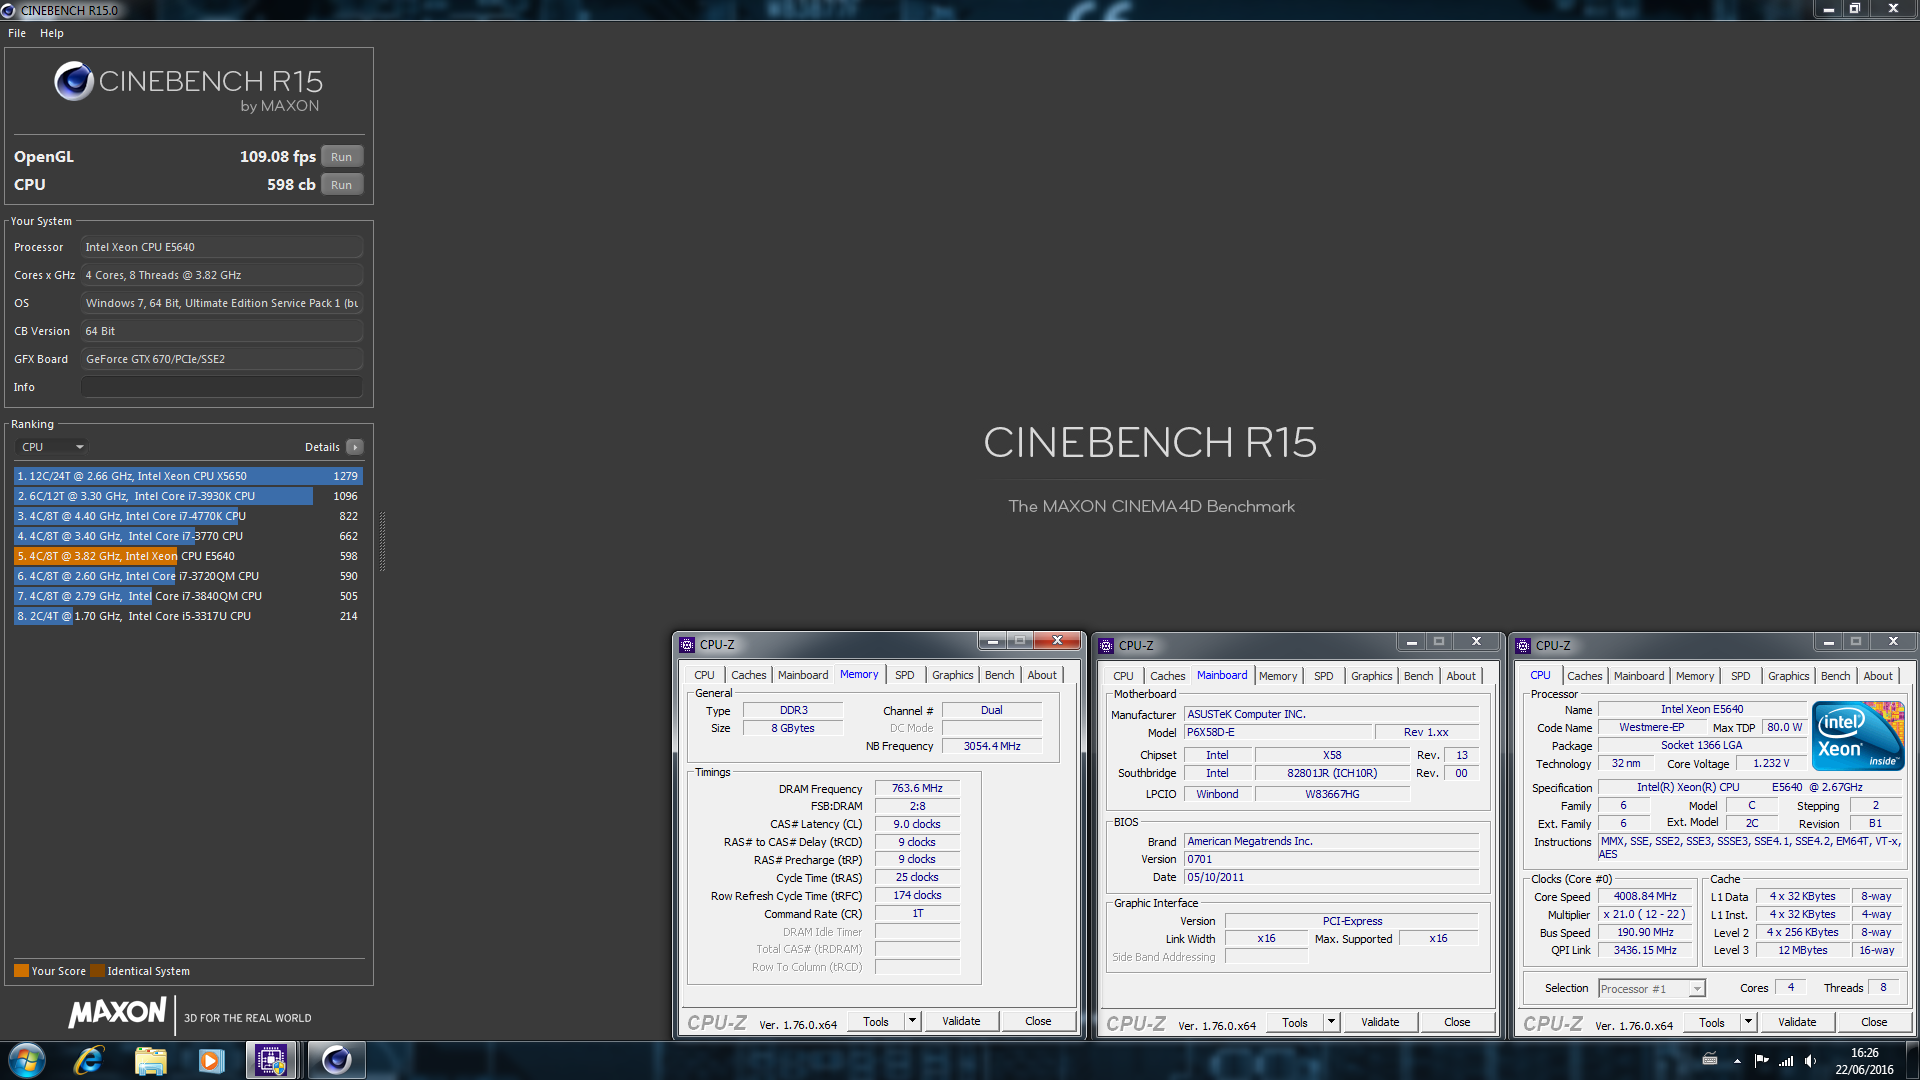
Task: Click the Action Center flag tray icon
Action: click(1761, 1061)
